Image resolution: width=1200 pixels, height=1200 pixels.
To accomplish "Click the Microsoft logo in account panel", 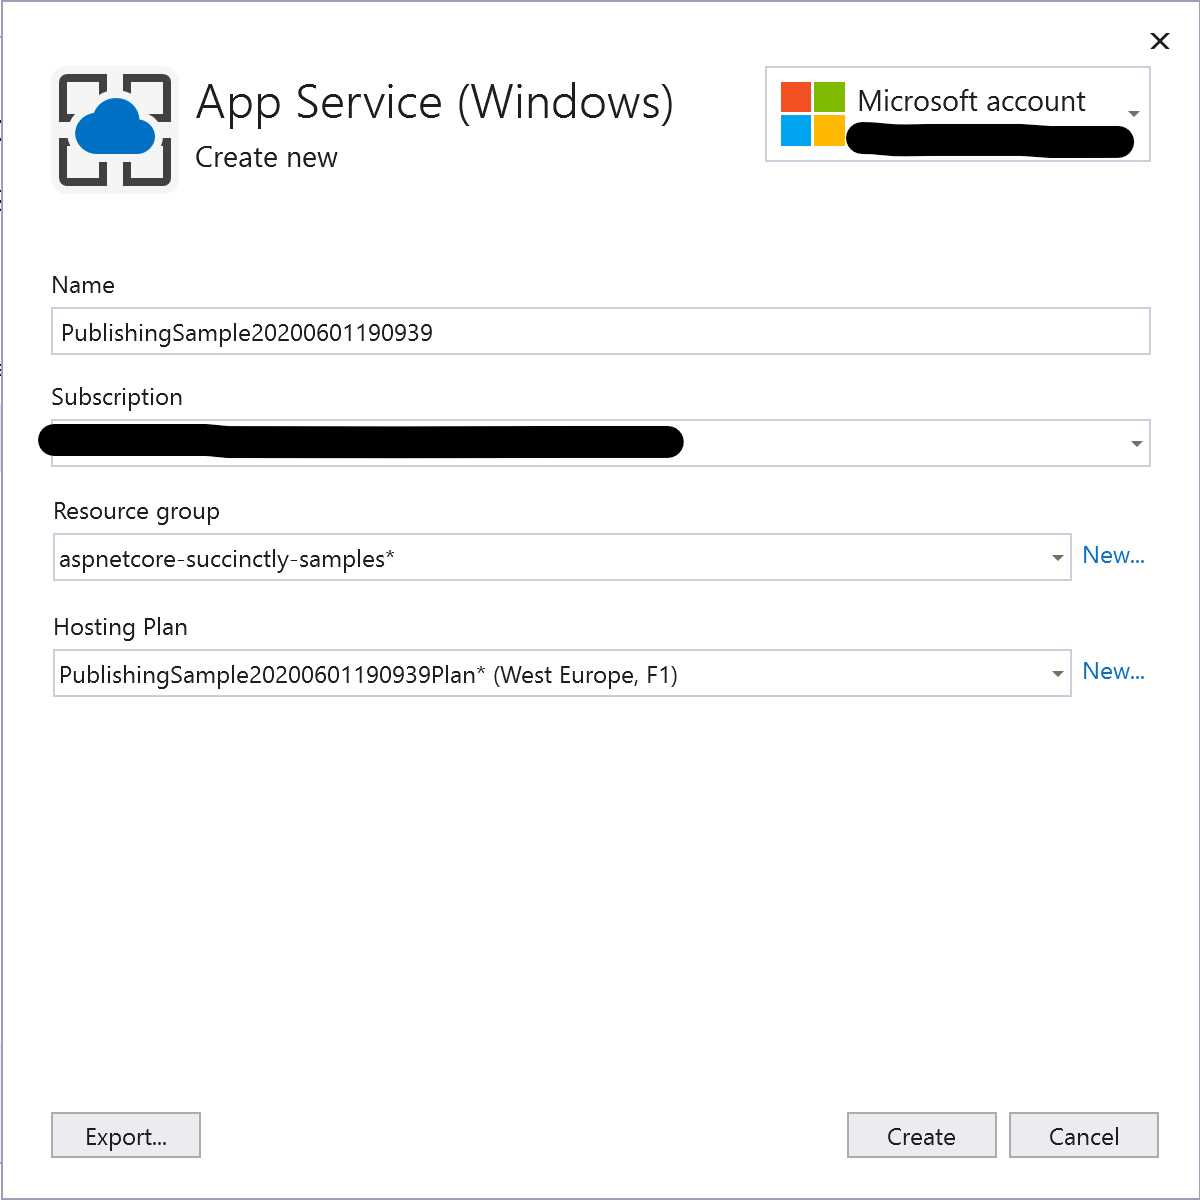I will 811,113.
